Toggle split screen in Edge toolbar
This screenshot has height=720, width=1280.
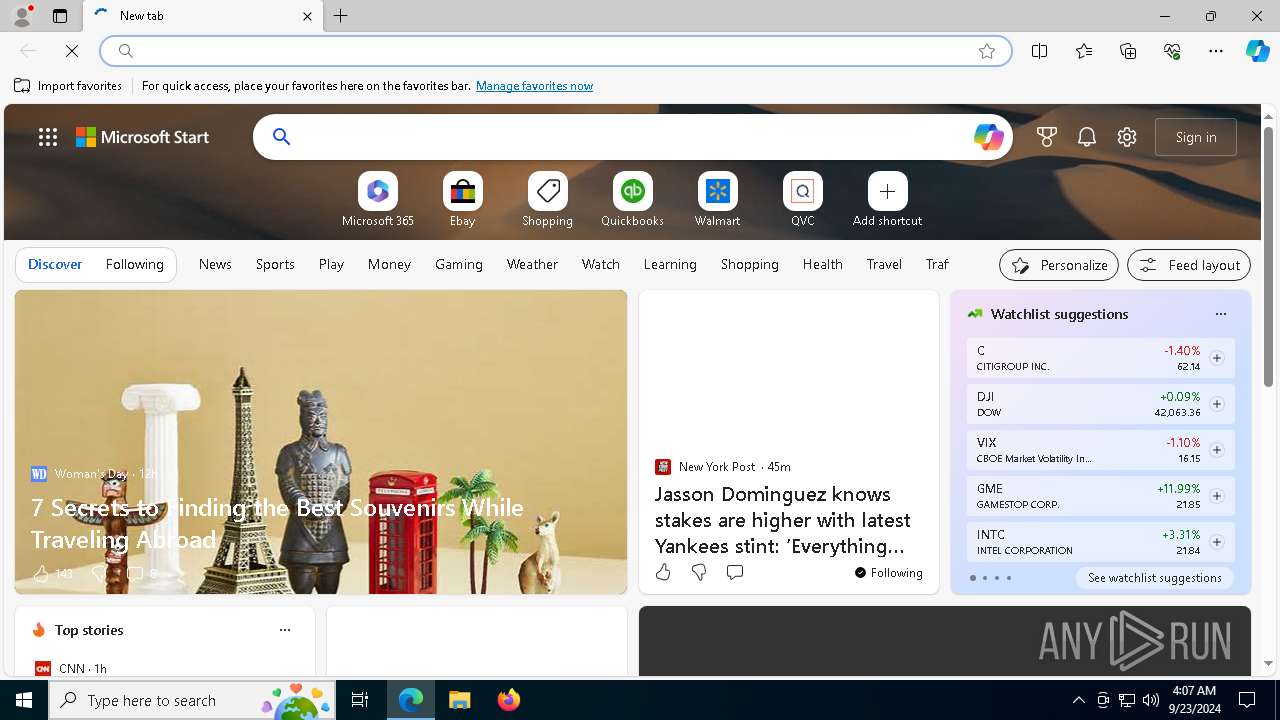[x=1039, y=51]
